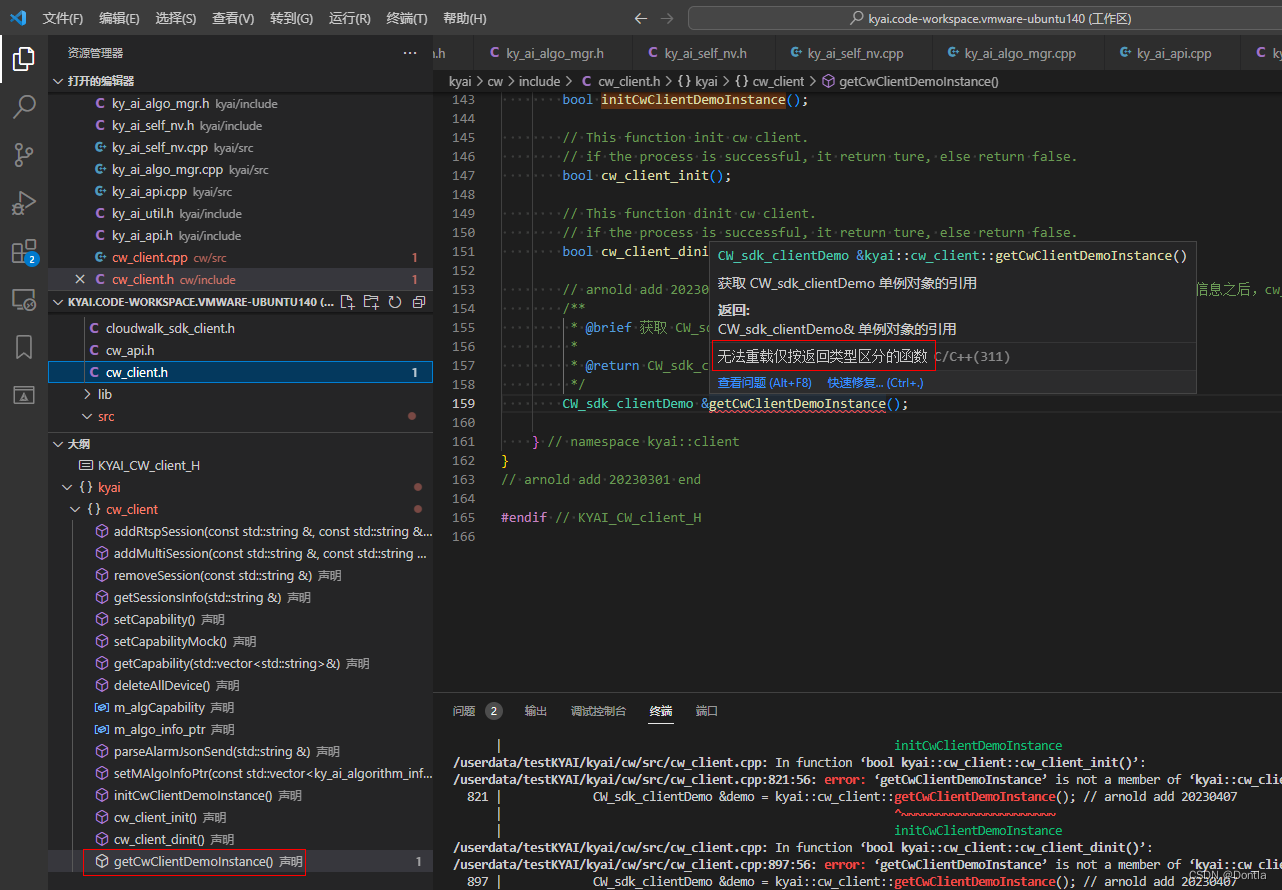Image resolution: width=1282 pixels, height=890 pixels.
Task: Click the 查看问题 link in hover popup
Action: click(x=764, y=383)
